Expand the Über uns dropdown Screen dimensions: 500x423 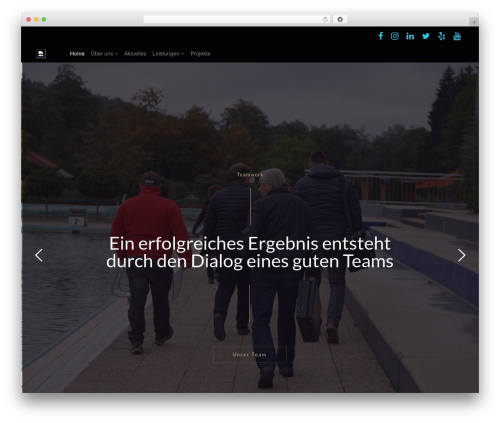pyautogui.click(x=104, y=53)
